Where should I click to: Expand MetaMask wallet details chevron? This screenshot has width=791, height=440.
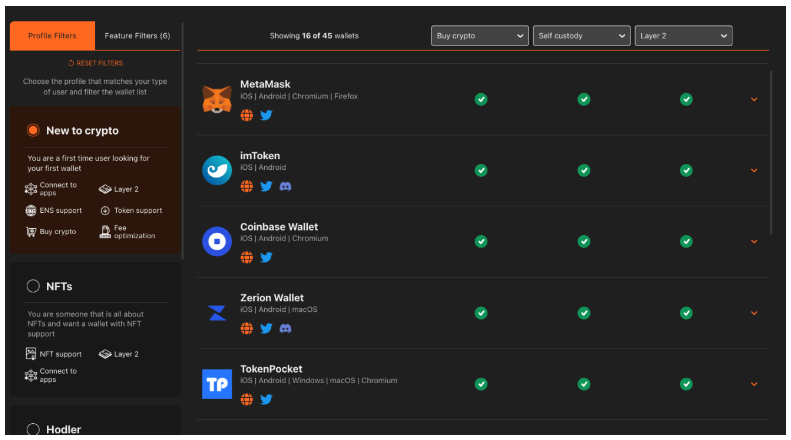pyautogui.click(x=754, y=99)
